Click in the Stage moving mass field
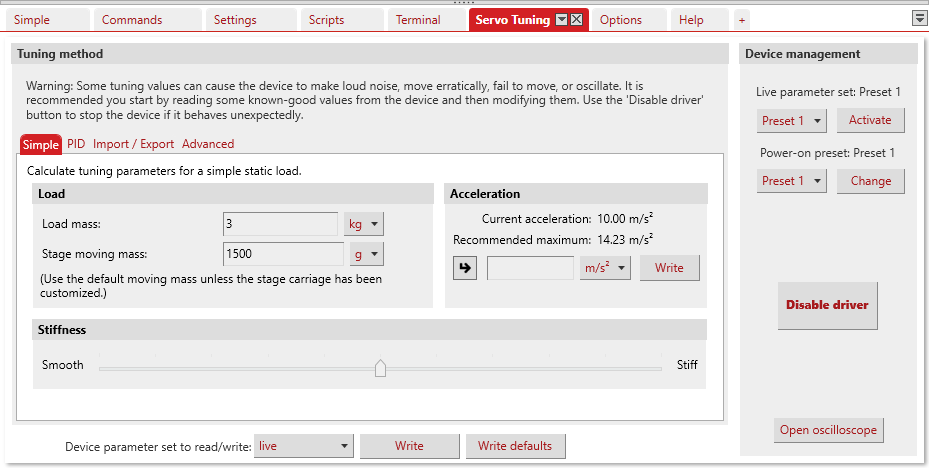Viewport: 929px width, 468px height. pos(283,254)
